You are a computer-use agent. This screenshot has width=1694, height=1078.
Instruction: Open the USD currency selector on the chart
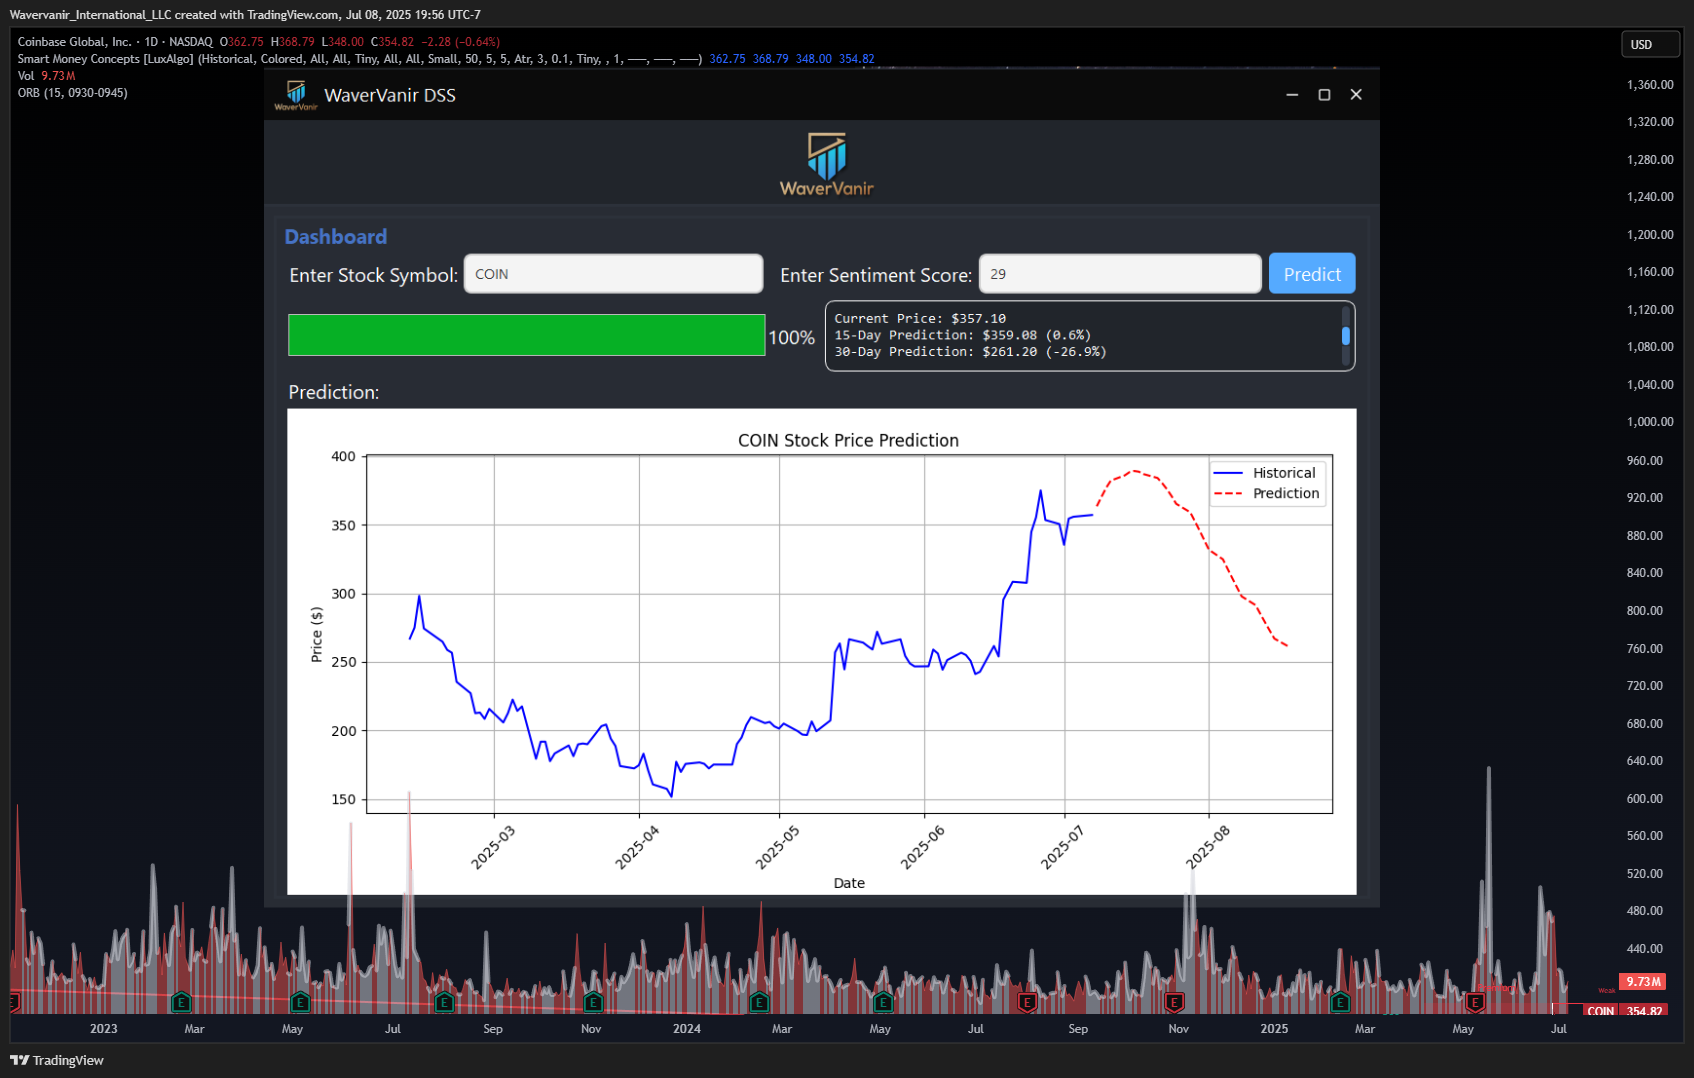pyautogui.click(x=1649, y=44)
